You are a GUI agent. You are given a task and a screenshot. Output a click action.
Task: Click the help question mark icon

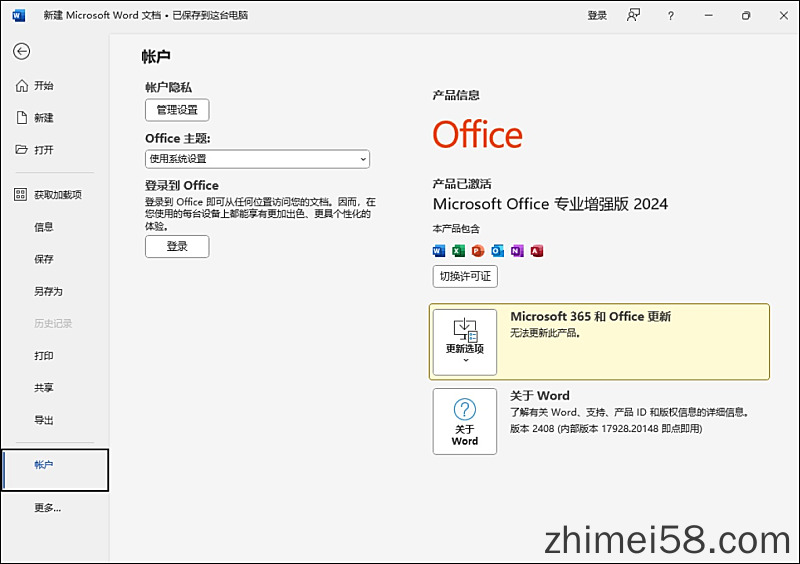click(670, 15)
